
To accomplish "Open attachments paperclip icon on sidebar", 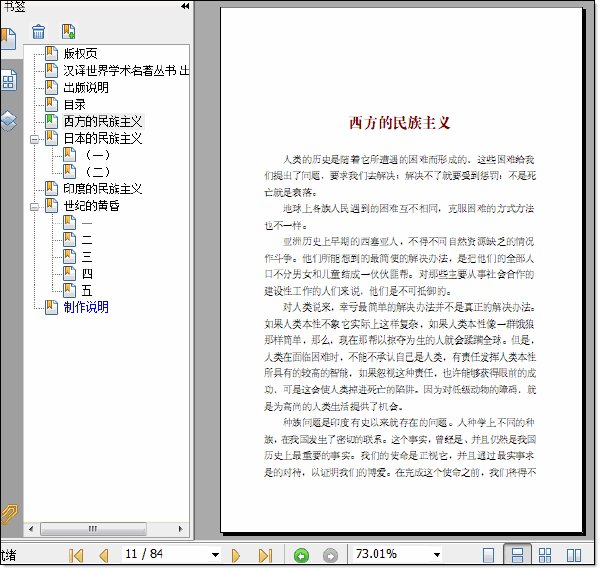I will [9, 514].
